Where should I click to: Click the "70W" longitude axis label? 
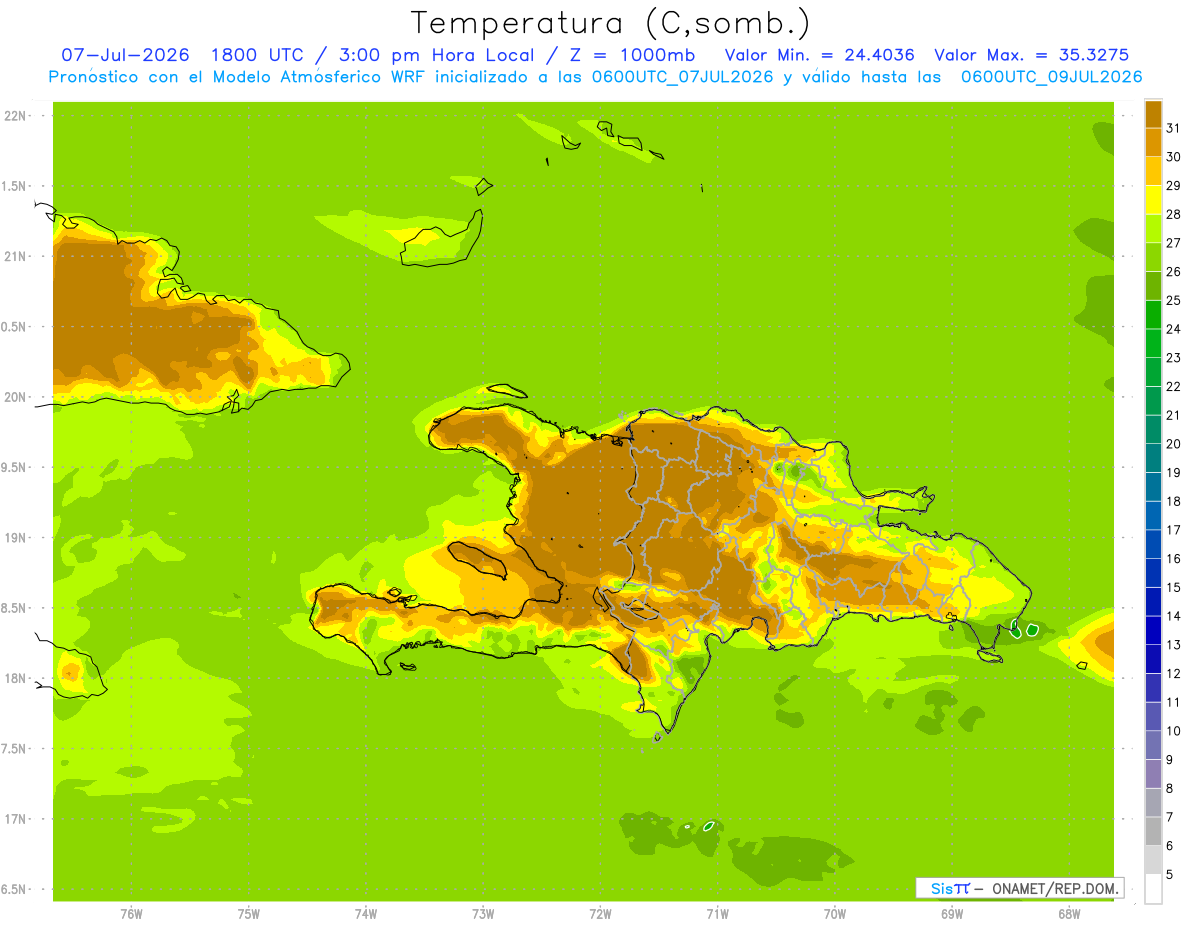click(x=835, y=913)
